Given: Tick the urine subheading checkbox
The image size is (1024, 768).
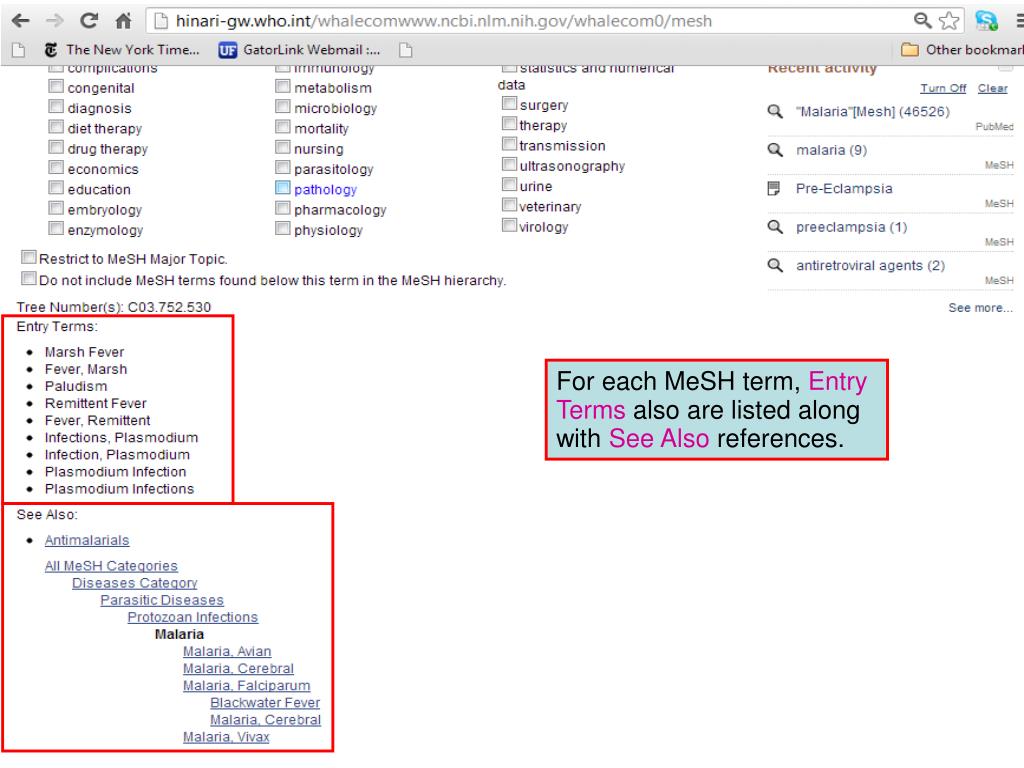Looking at the screenshot, I should 509,184.
